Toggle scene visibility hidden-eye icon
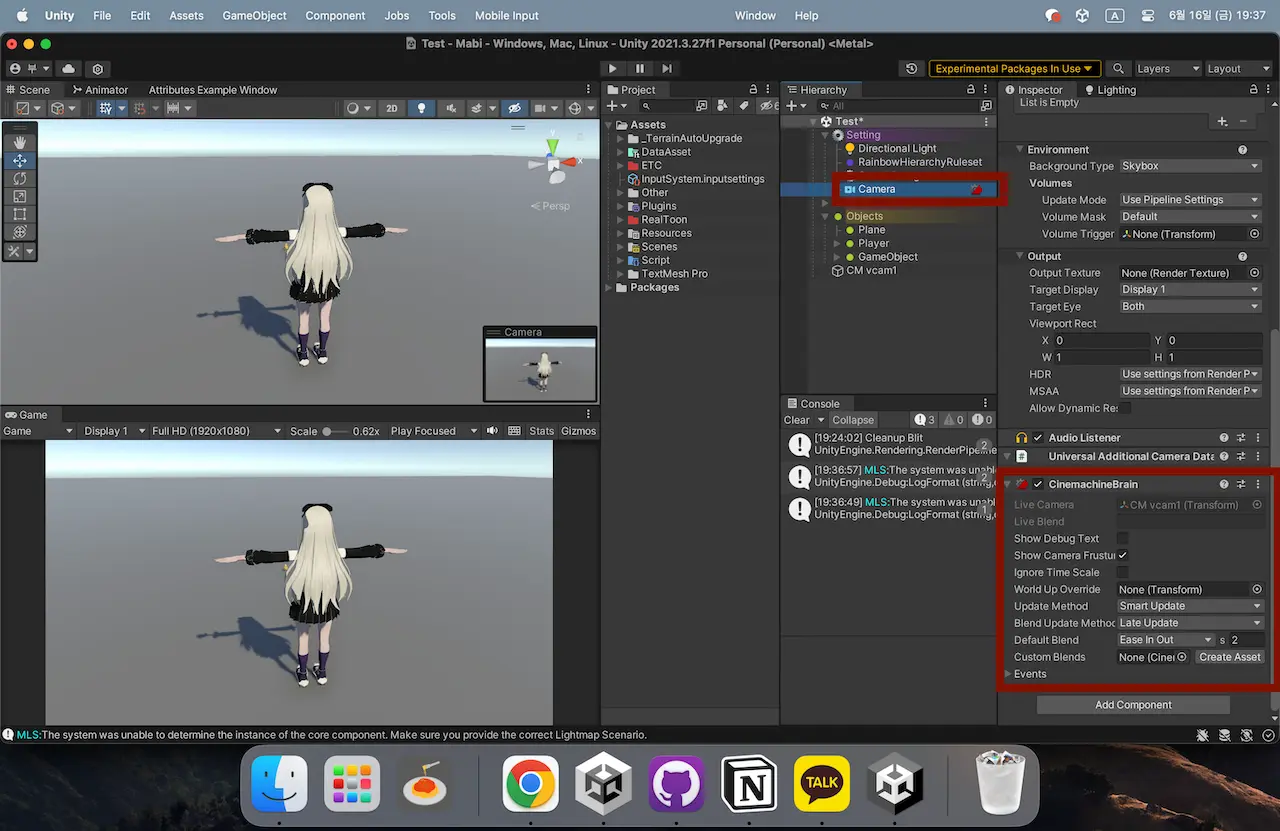This screenshot has width=1280, height=831. point(514,108)
